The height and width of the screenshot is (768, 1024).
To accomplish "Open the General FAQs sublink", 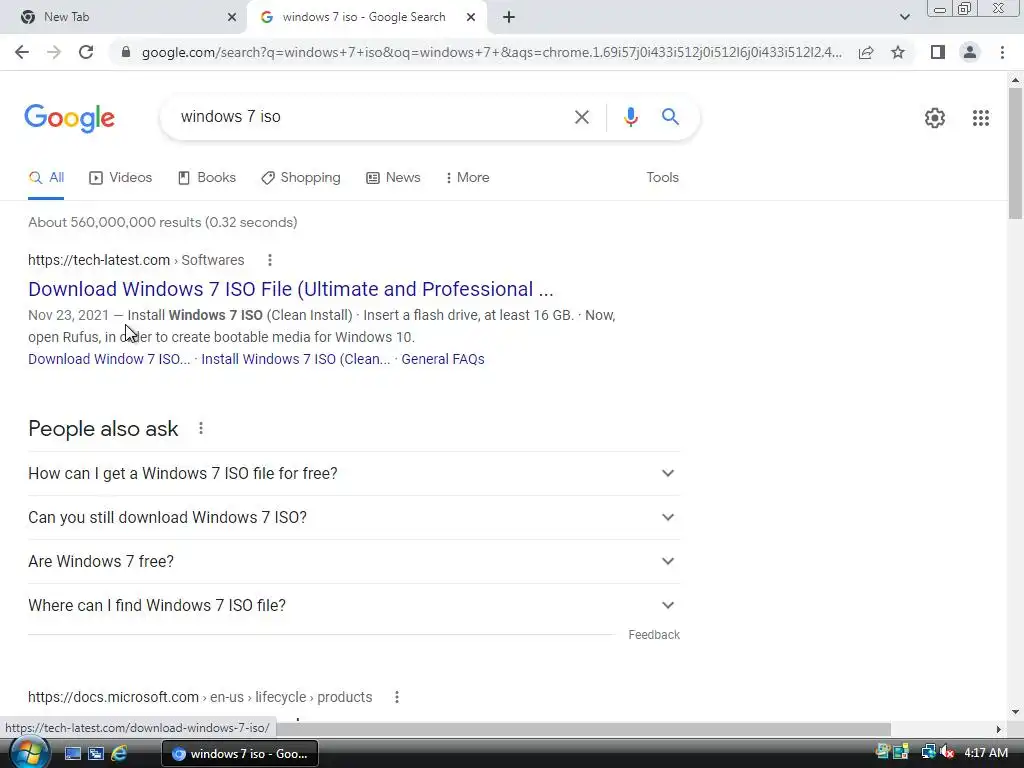I will pyautogui.click(x=443, y=359).
